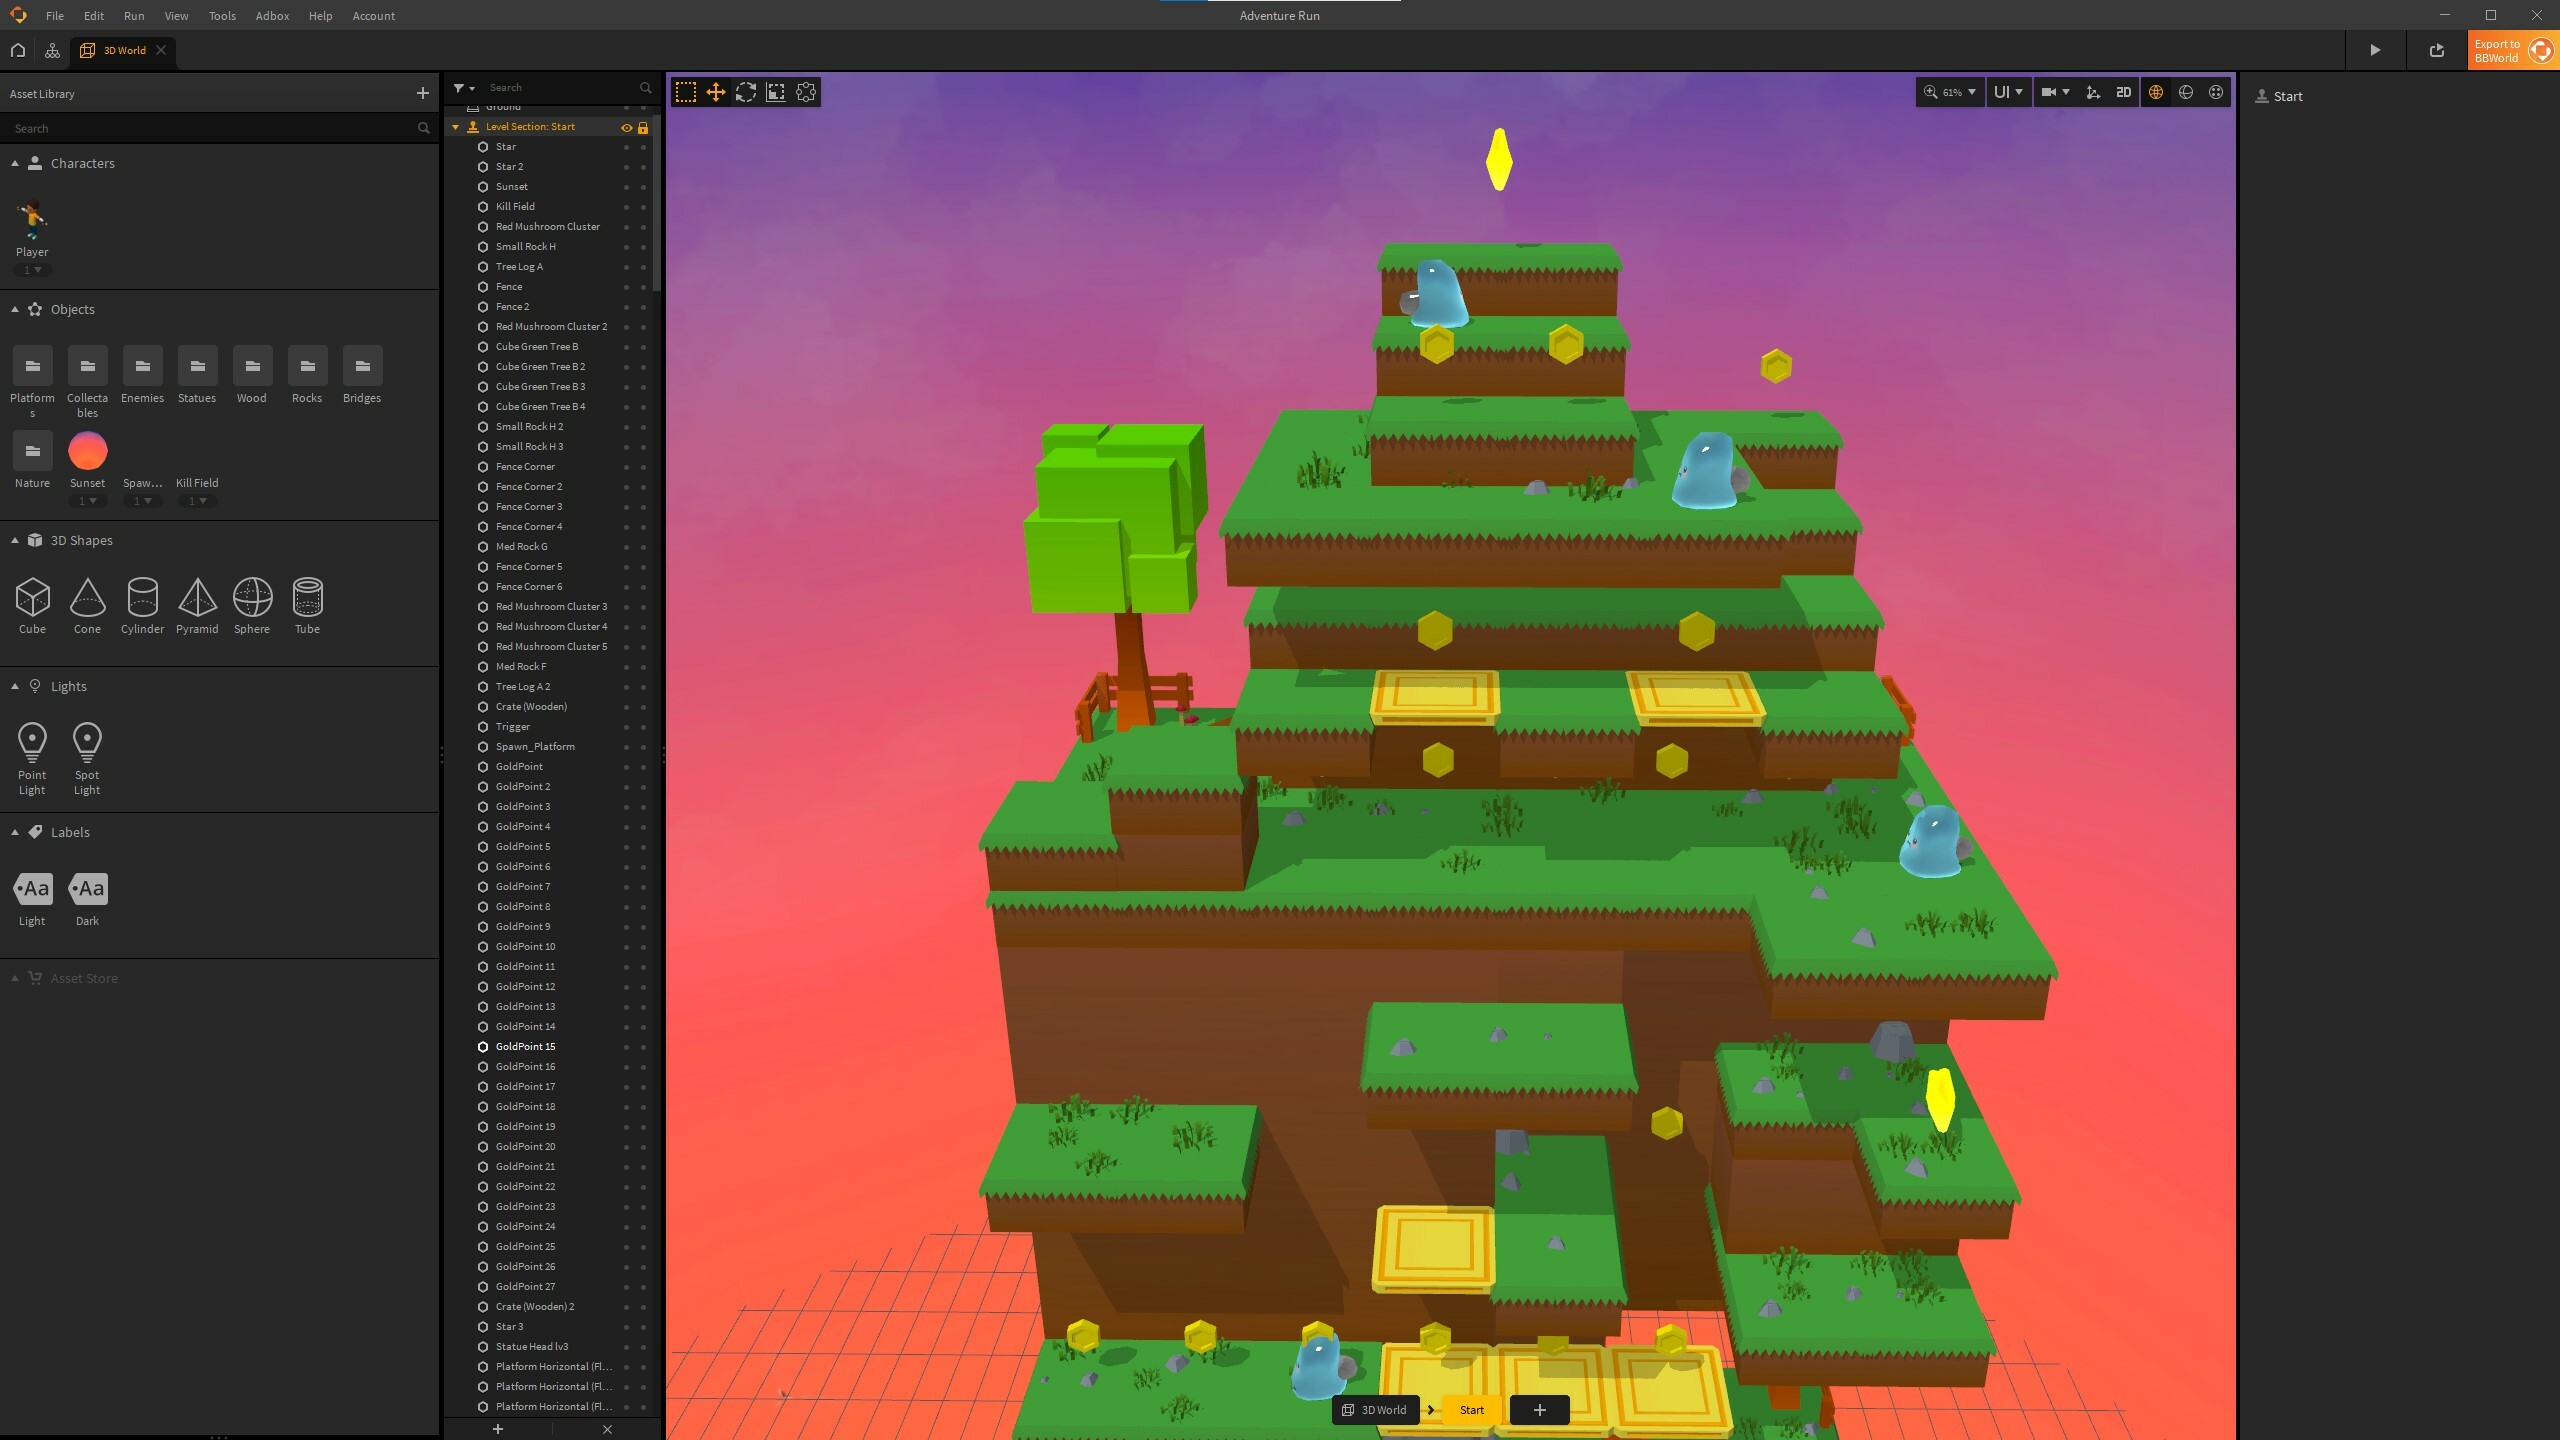Select the Move tool in viewport toolbar
The height and width of the screenshot is (1440, 2560).
click(715, 92)
